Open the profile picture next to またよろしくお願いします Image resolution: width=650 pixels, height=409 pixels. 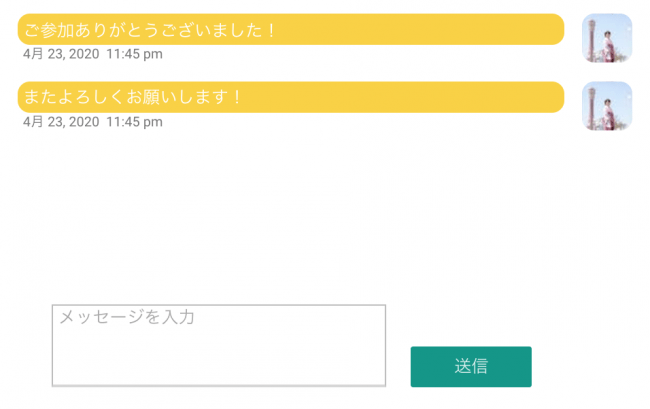(607, 106)
